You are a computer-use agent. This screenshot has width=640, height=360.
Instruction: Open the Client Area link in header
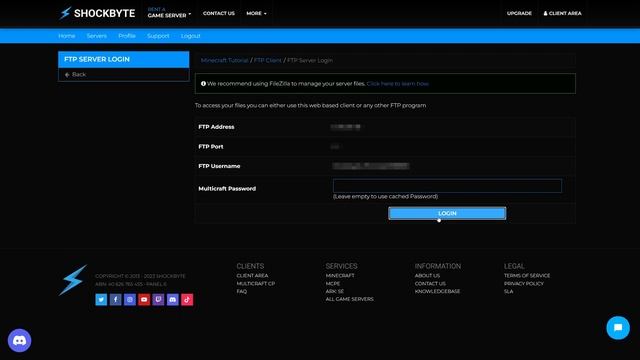(562, 13)
